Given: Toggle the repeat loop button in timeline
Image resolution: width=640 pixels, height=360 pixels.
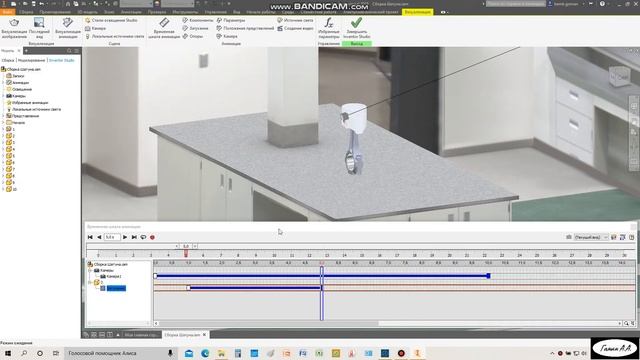Looking at the screenshot, I should pyautogui.click(x=143, y=237).
